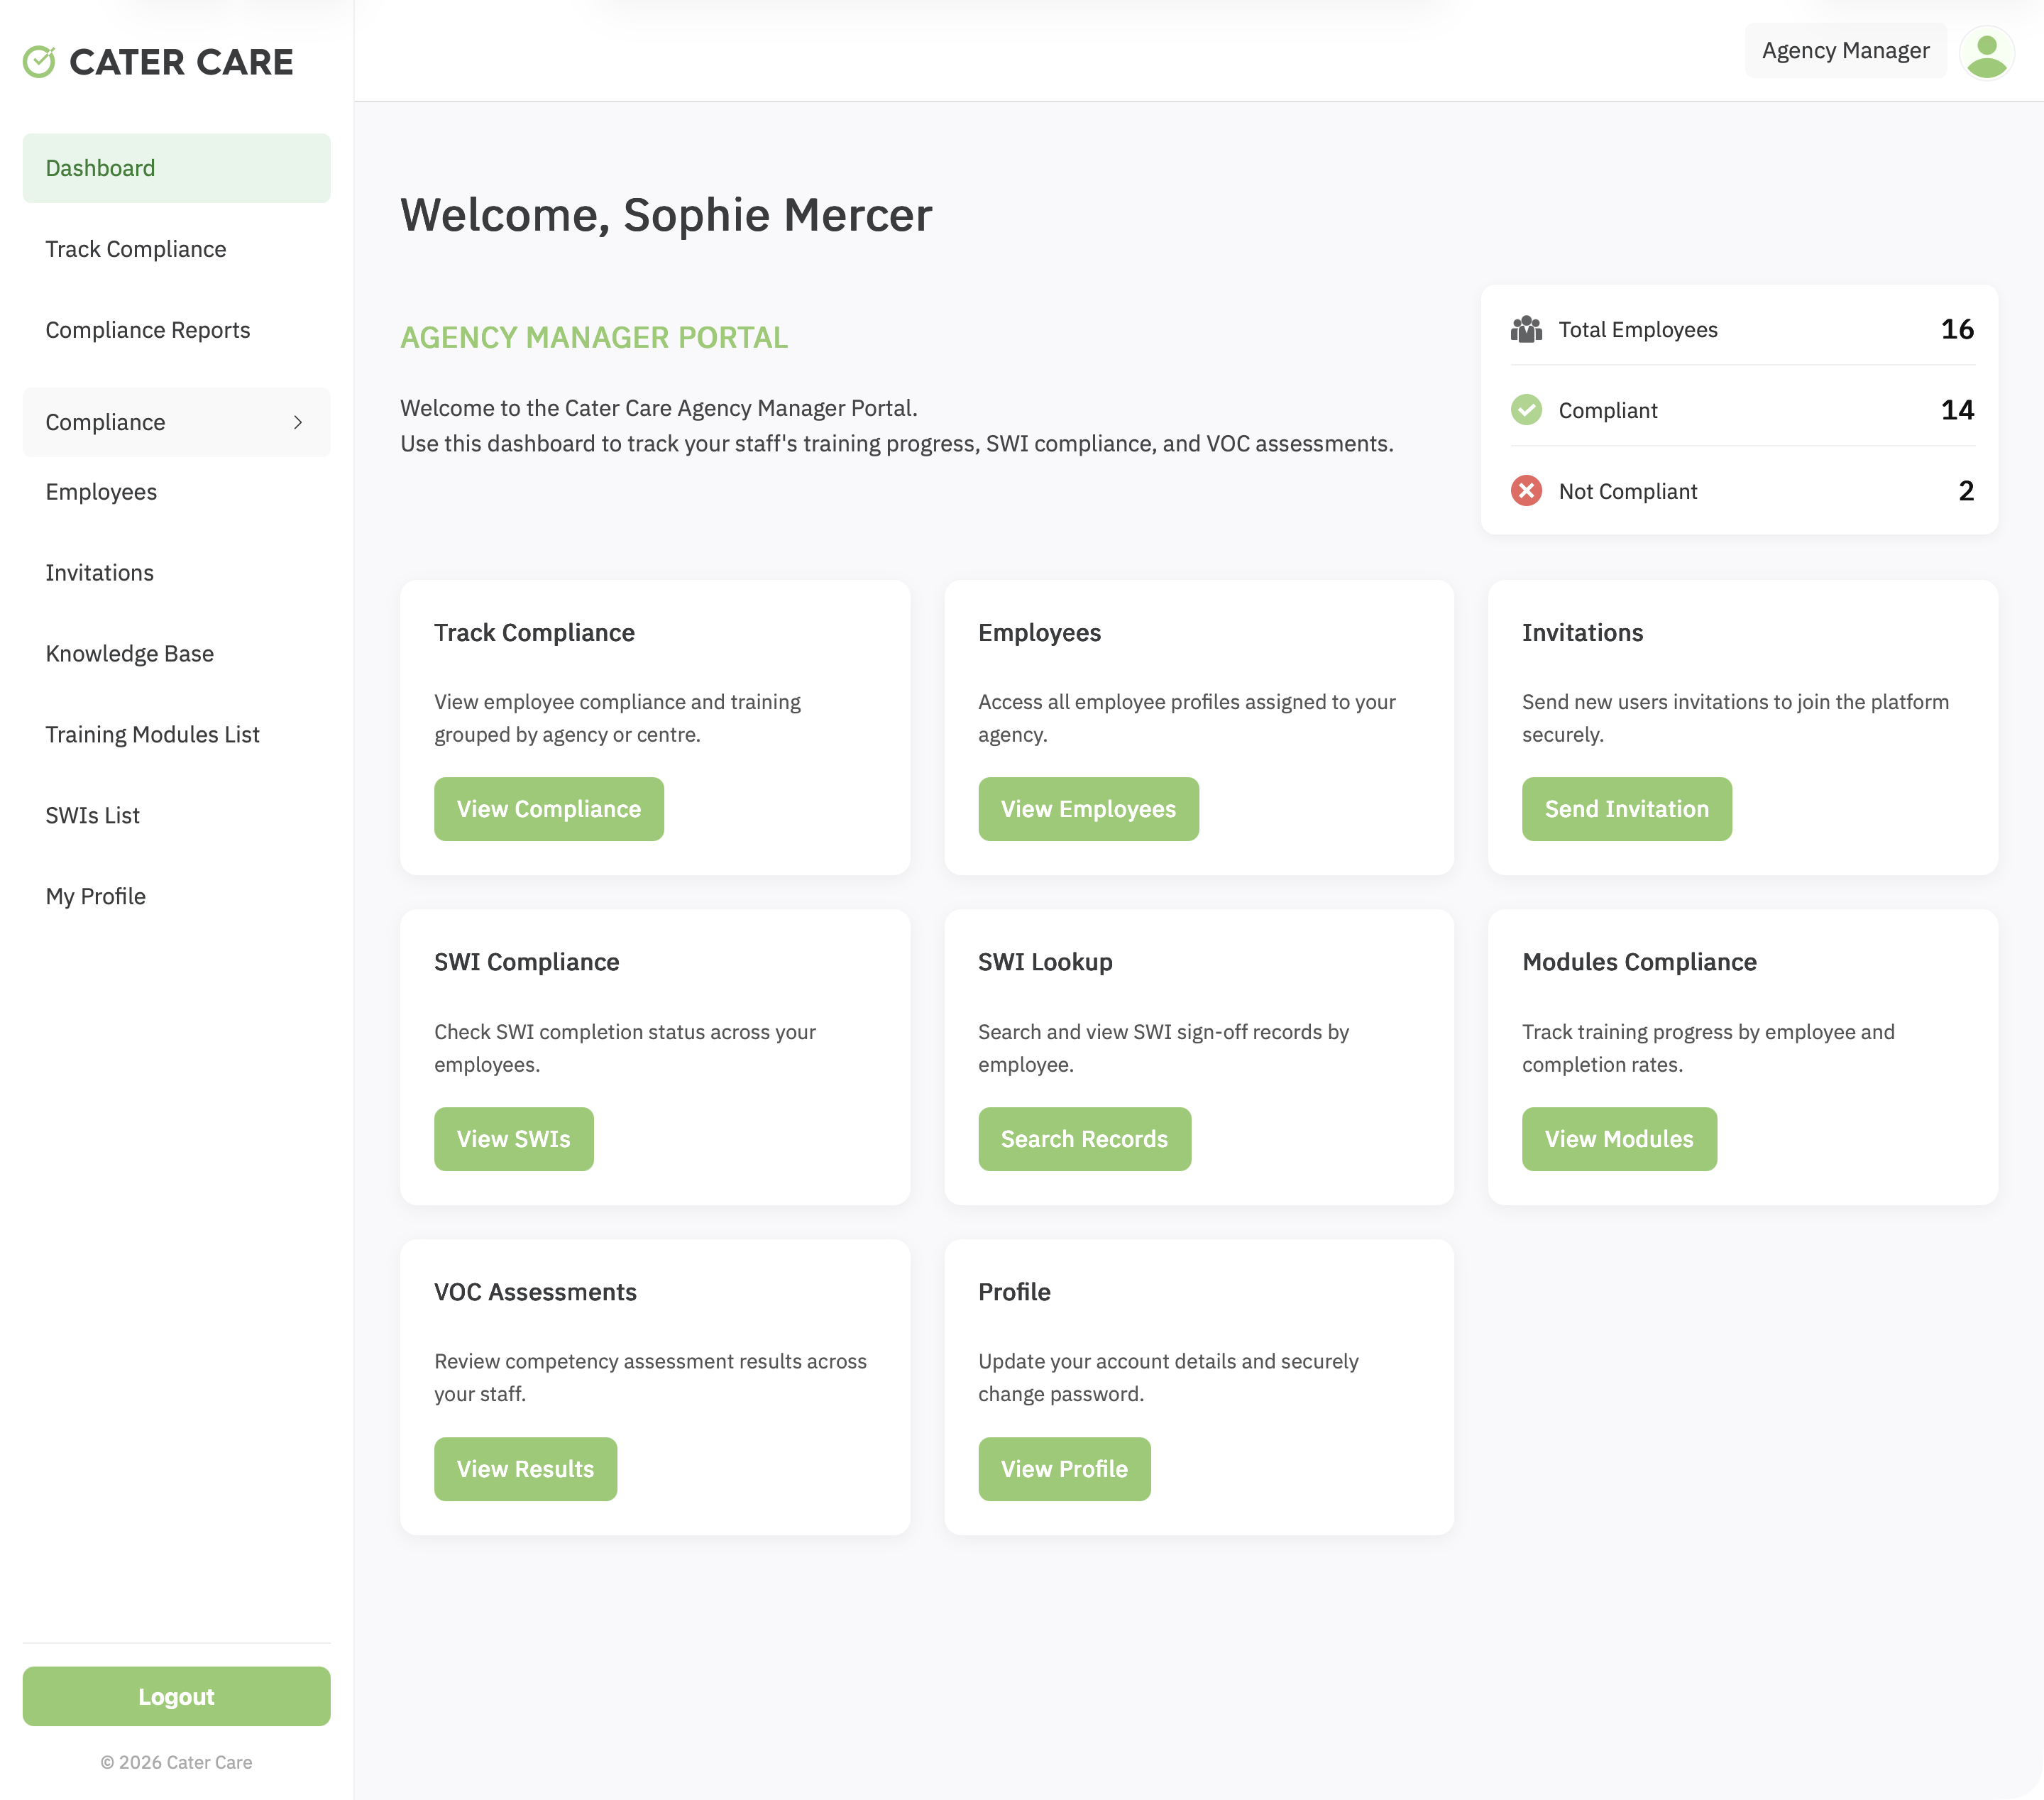
Task: Click the Invitations card title
Action: (1582, 633)
